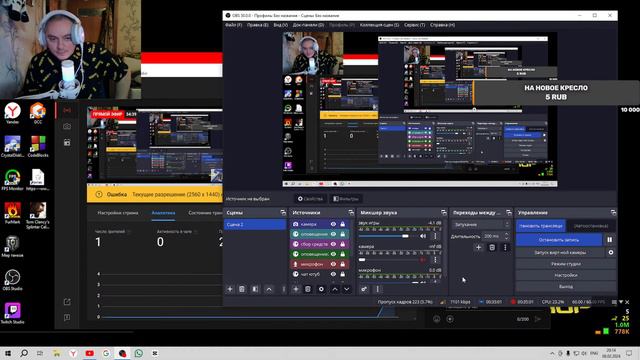Hide the сбор средств source
640x360 pixels.
333,244
